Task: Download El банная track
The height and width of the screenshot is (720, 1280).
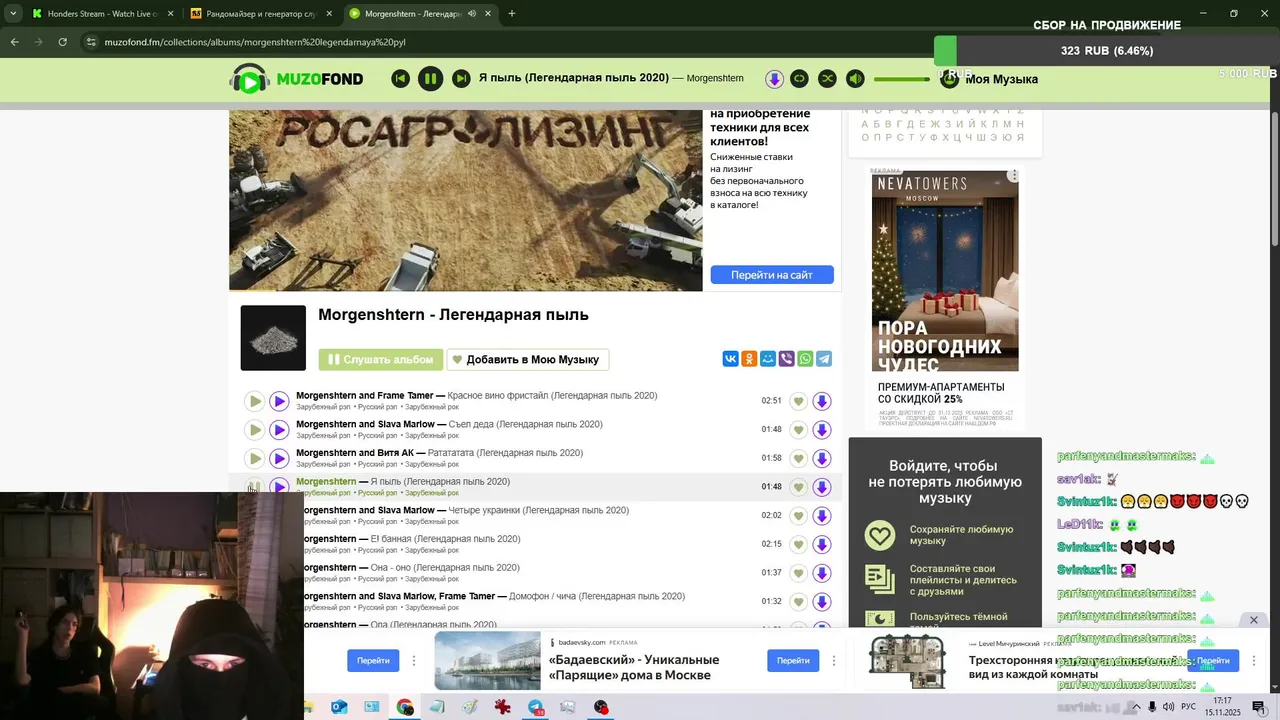Action: point(822,544)
